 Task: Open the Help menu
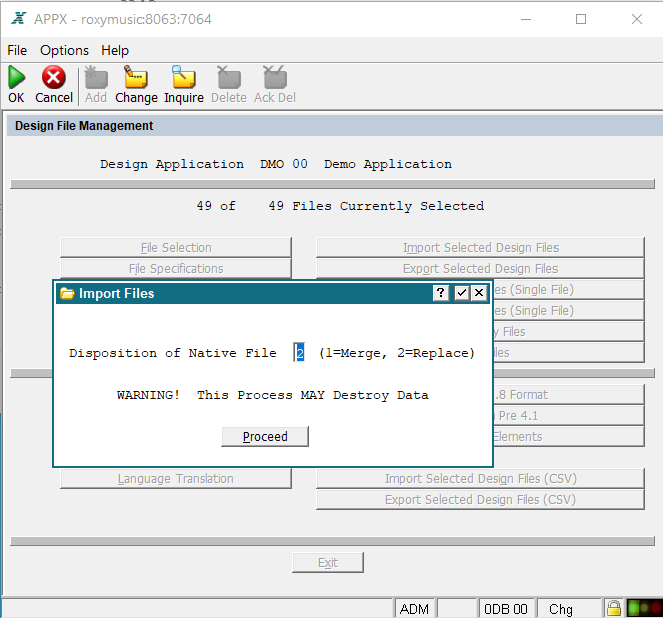[x=115, y=50]
